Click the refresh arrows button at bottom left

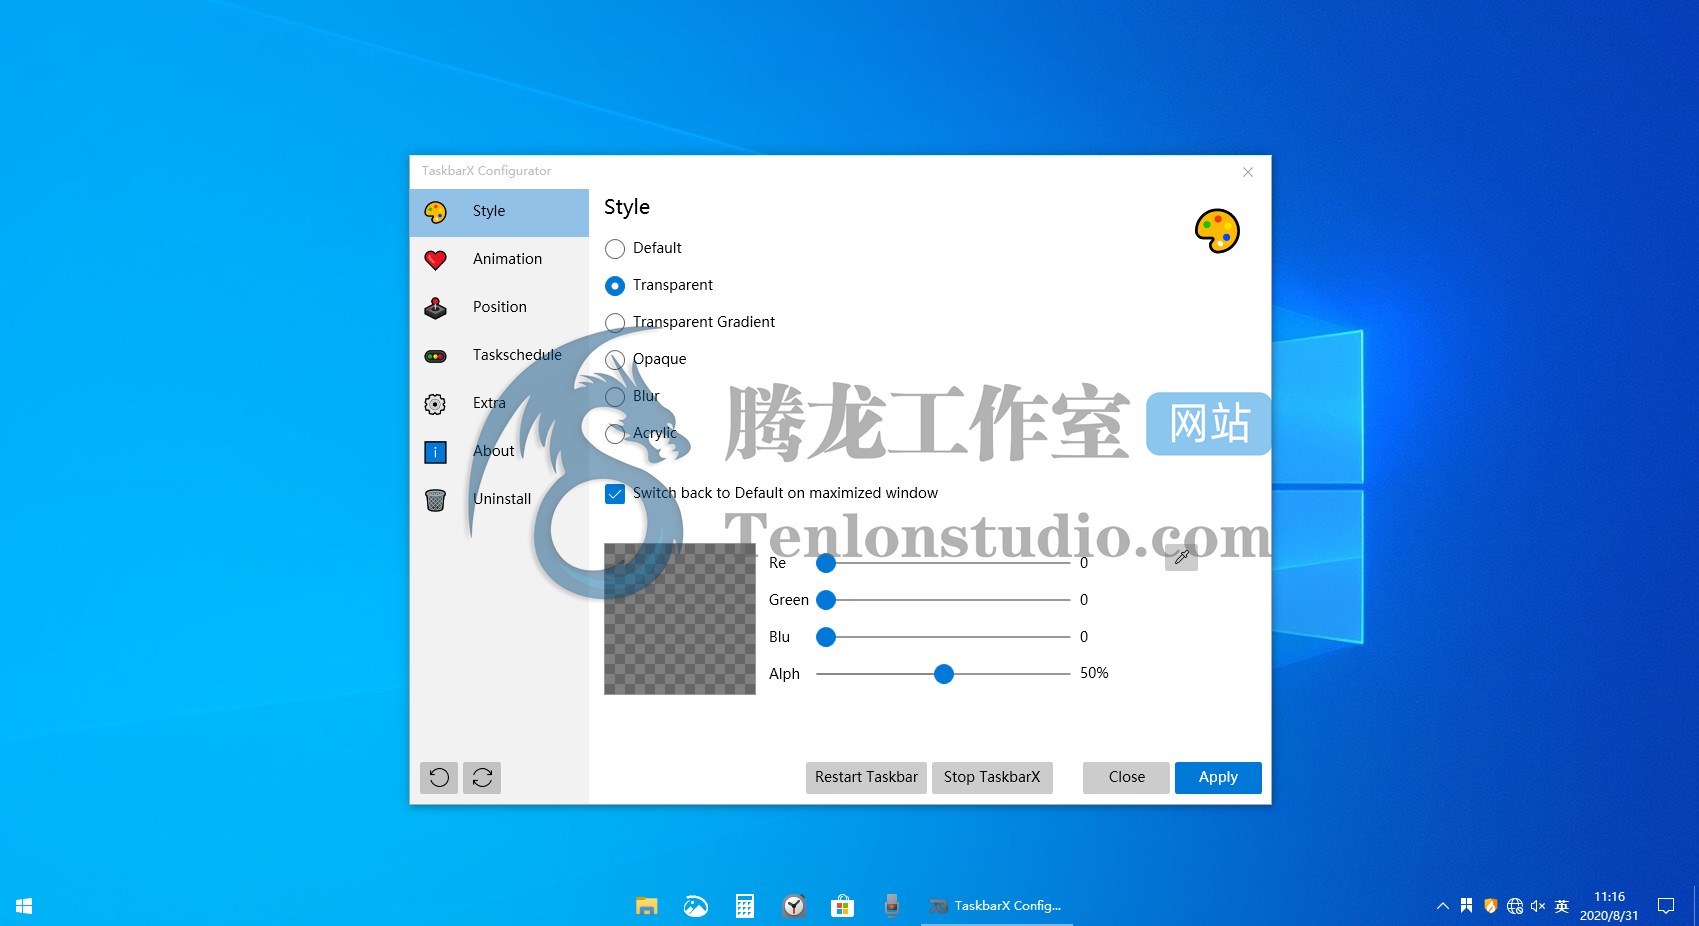click(482, 778)
